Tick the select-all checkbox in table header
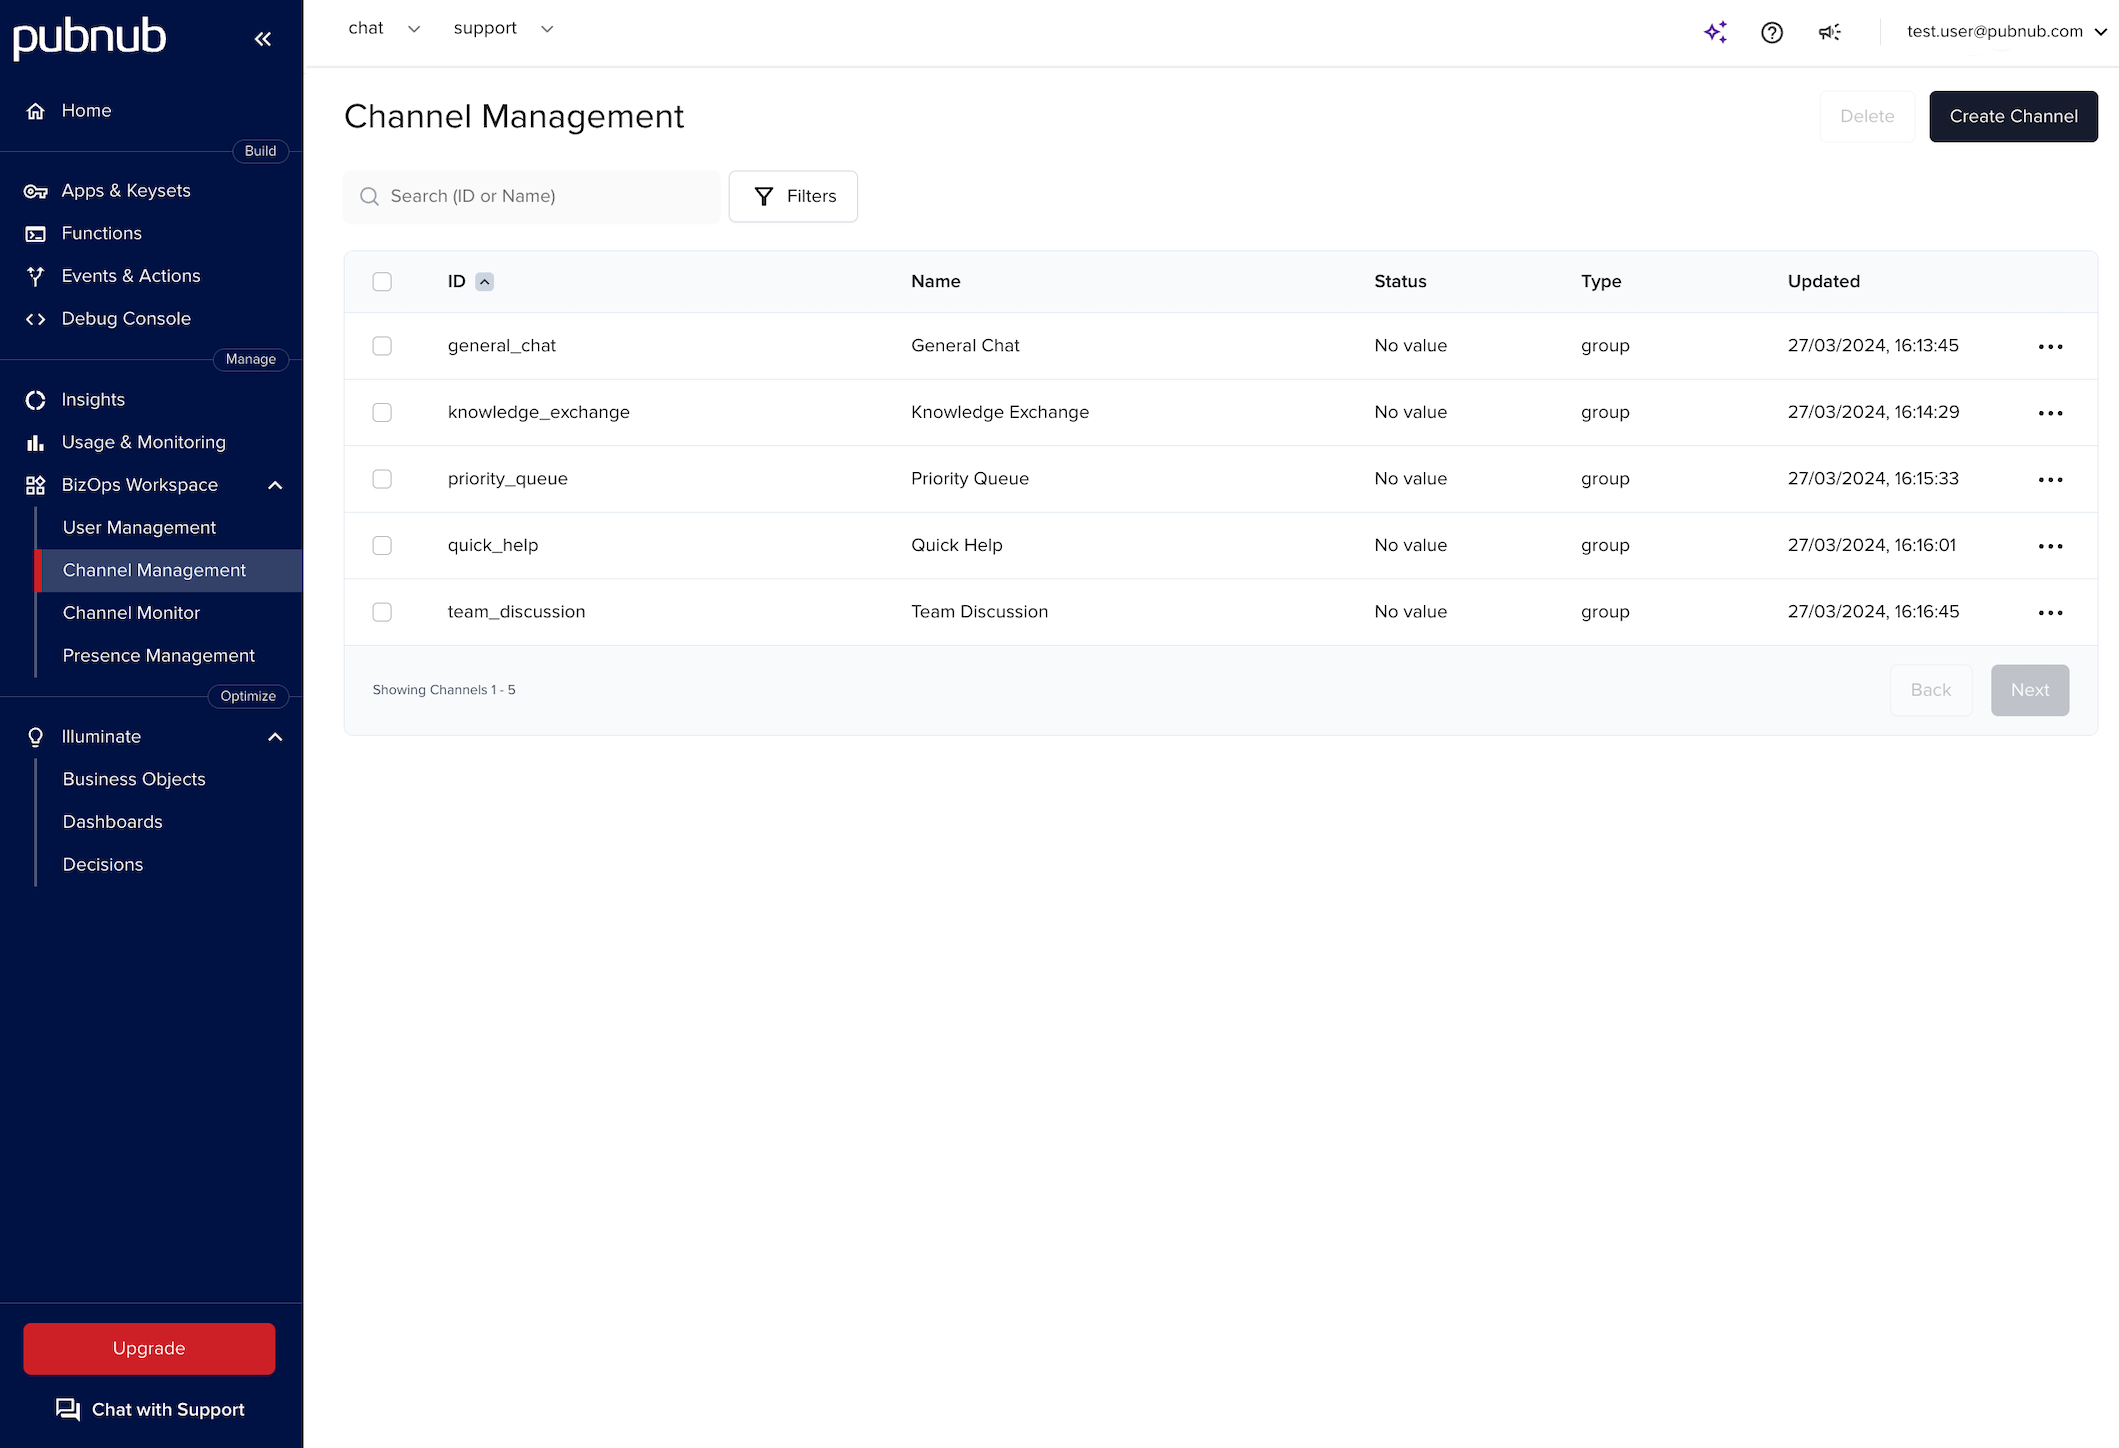 pos(382,282)
